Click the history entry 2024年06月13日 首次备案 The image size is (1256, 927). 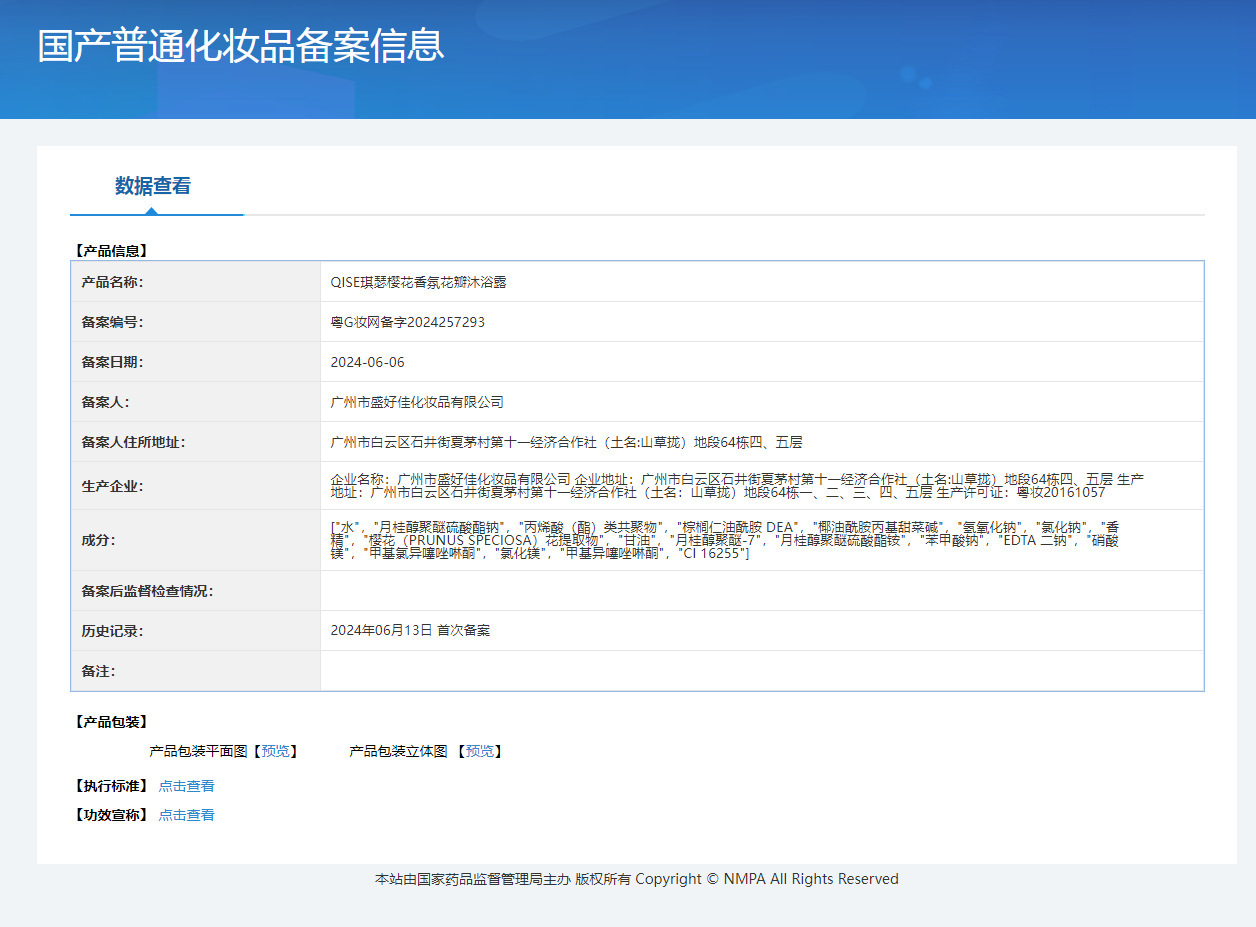410,631
